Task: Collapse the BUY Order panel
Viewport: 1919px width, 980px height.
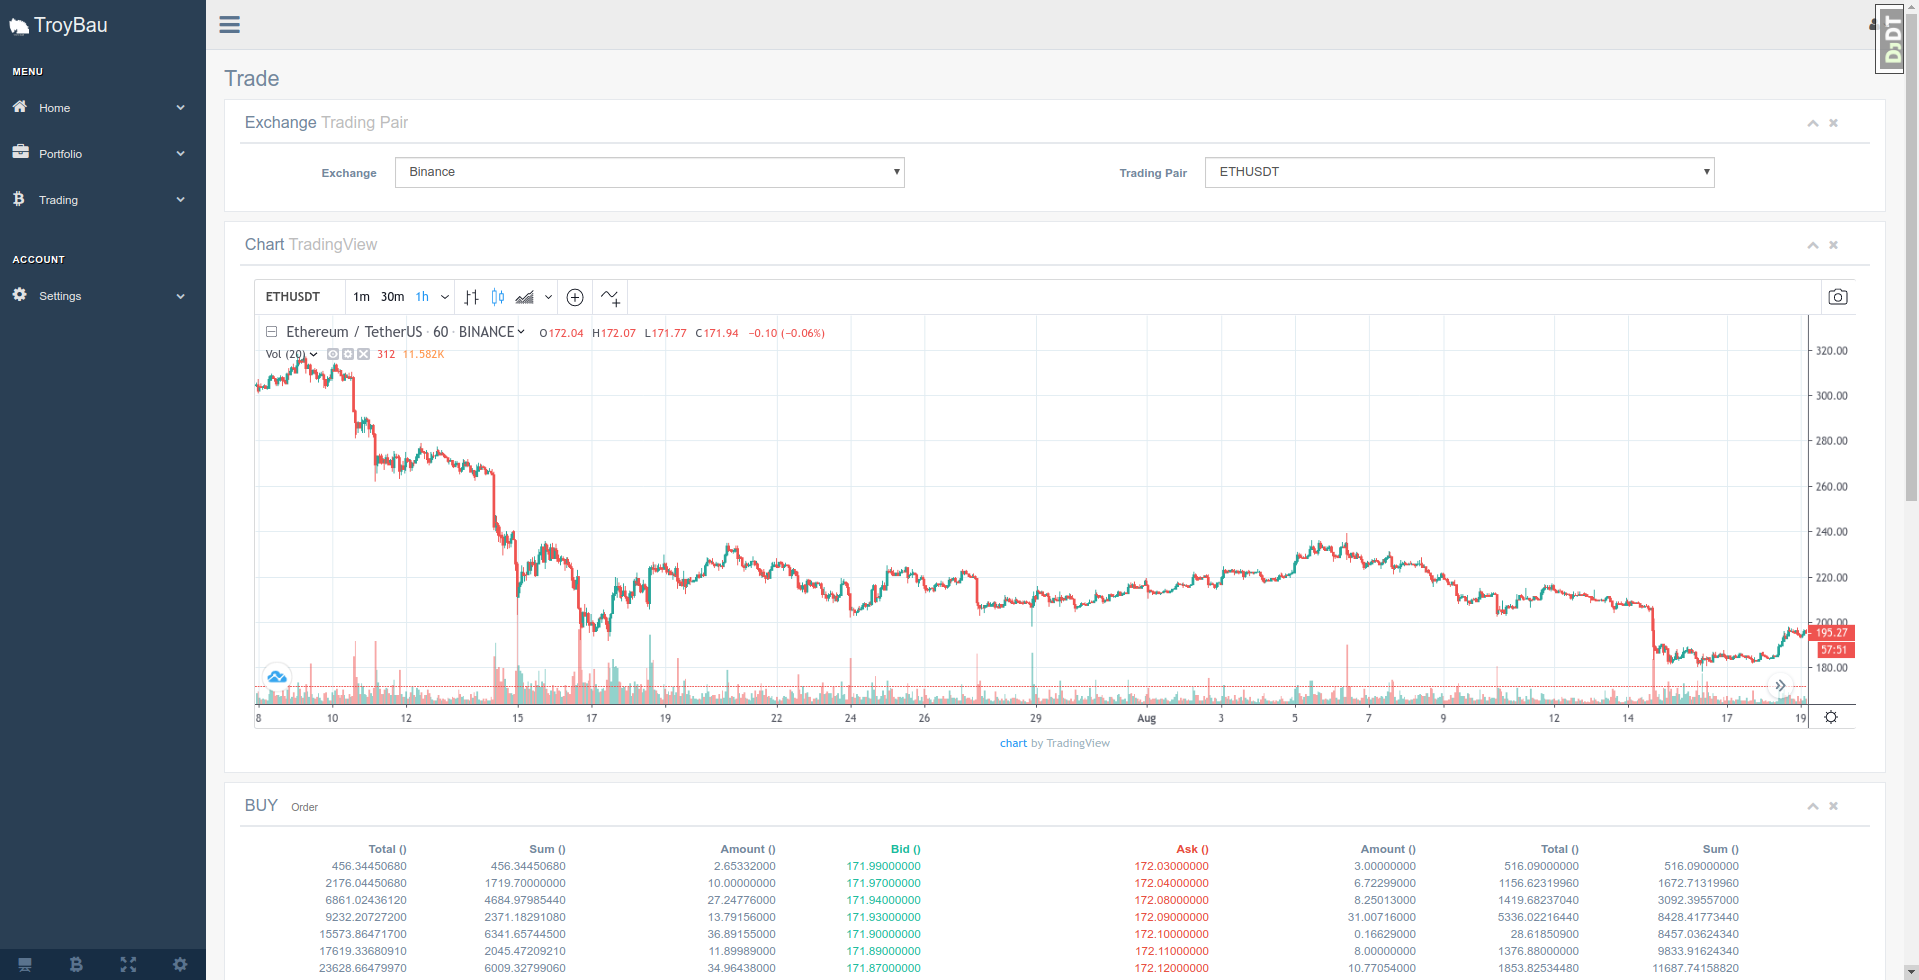Action: pos(1812,806)
